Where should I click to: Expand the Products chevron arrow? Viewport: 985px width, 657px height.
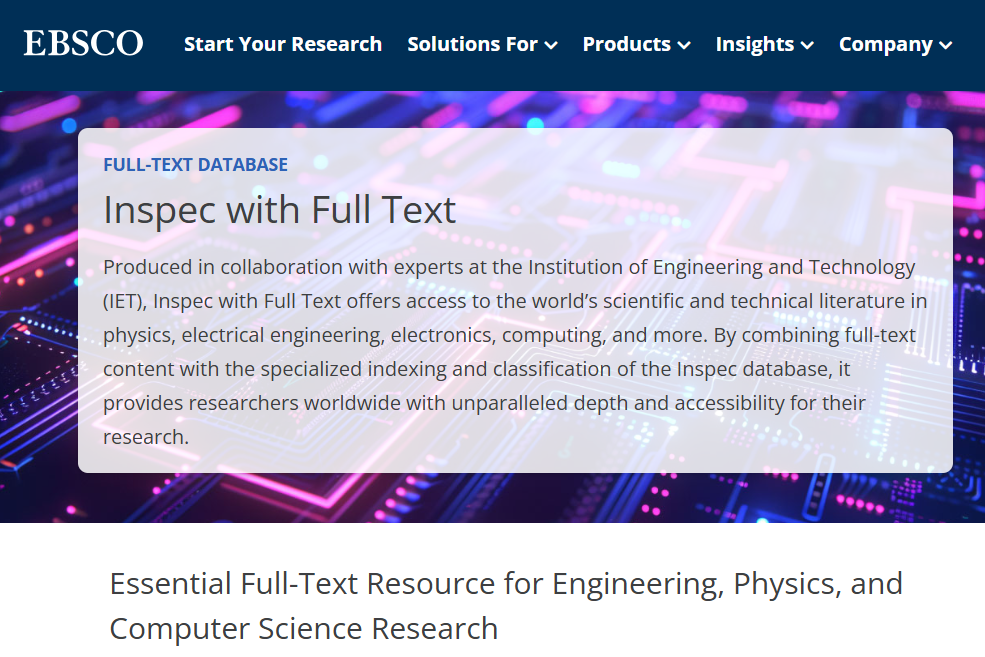pyautogui.click(x=684, y=45)
